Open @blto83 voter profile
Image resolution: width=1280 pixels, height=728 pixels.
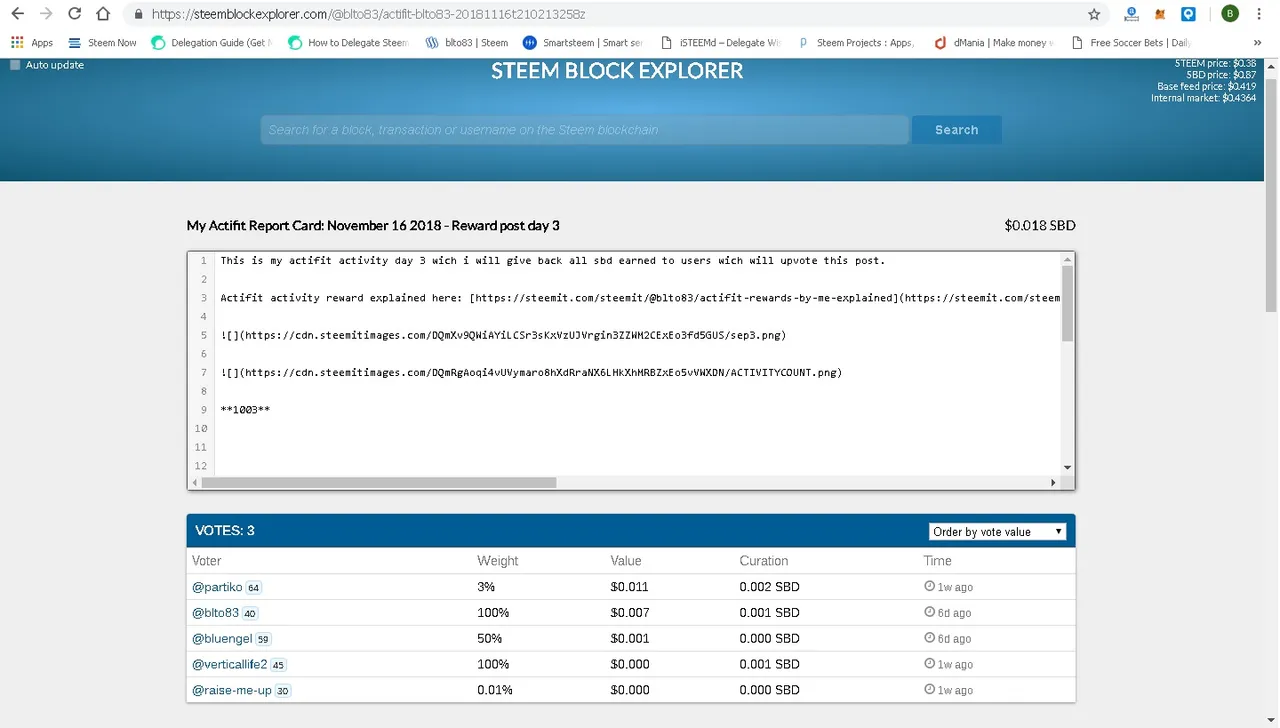tap(215, 613)
